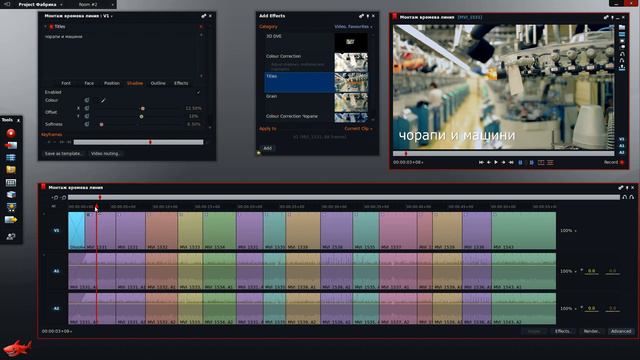640x360 pixels.
Task: Click the orange replace icon in viewer controls
Action: 541,162
